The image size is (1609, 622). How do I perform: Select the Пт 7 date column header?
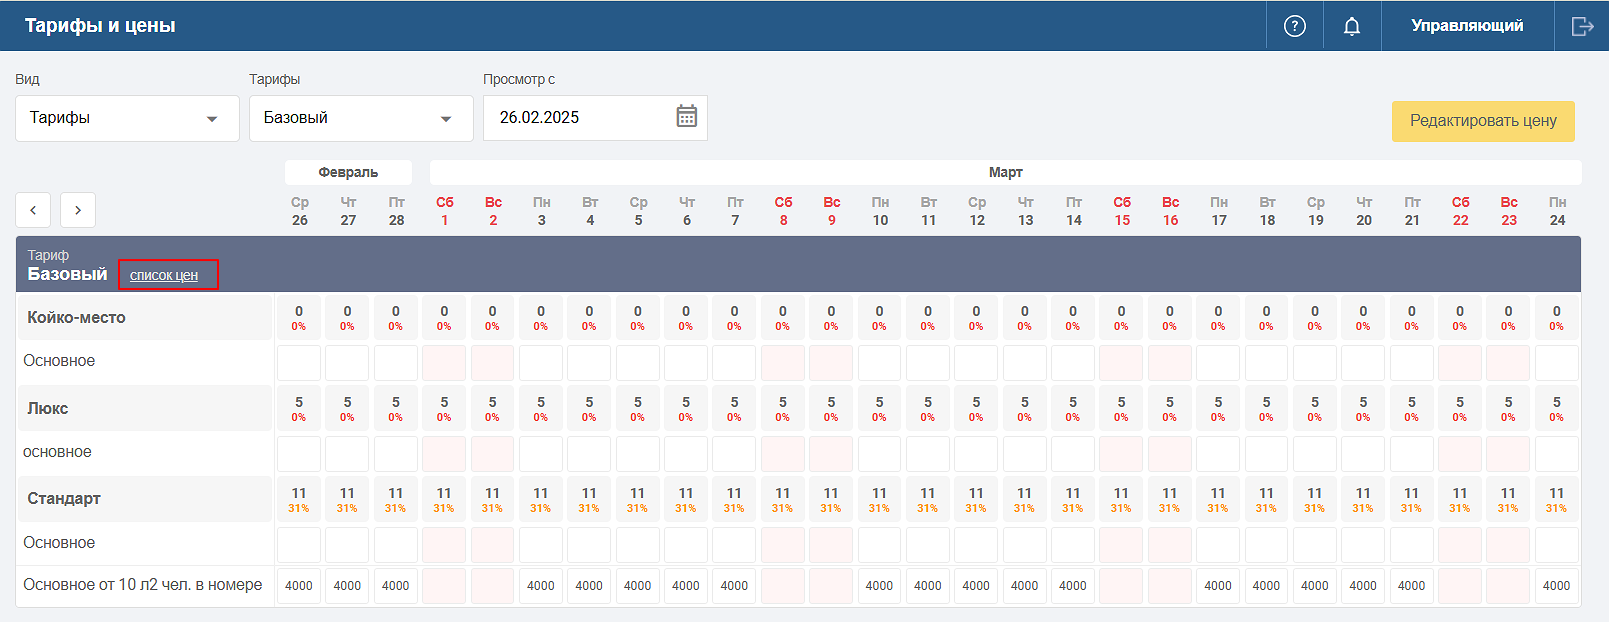(735, 211)
